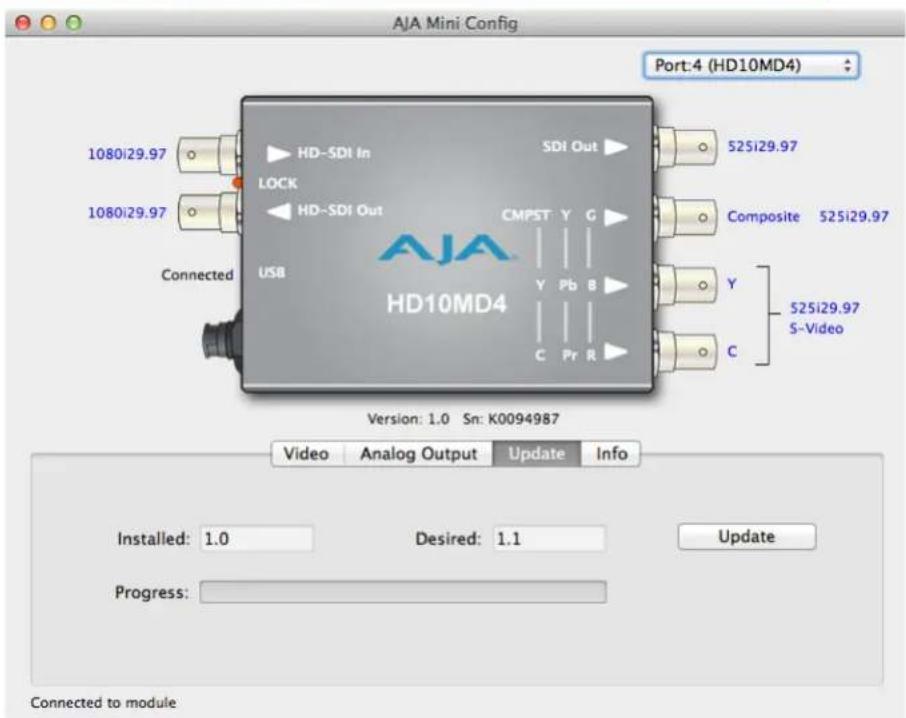
Task: Click the Connected USB status text
Action: (x=197, y=275)
